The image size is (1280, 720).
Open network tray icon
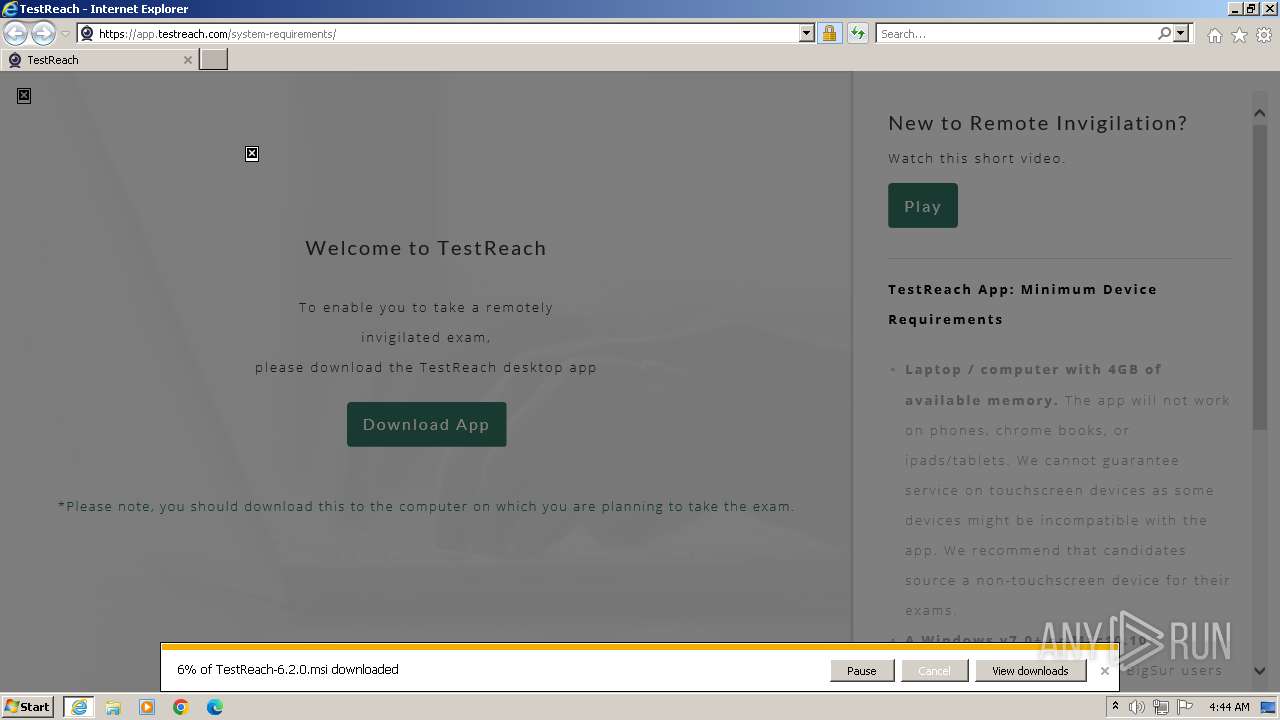(x=1161, y=707)
